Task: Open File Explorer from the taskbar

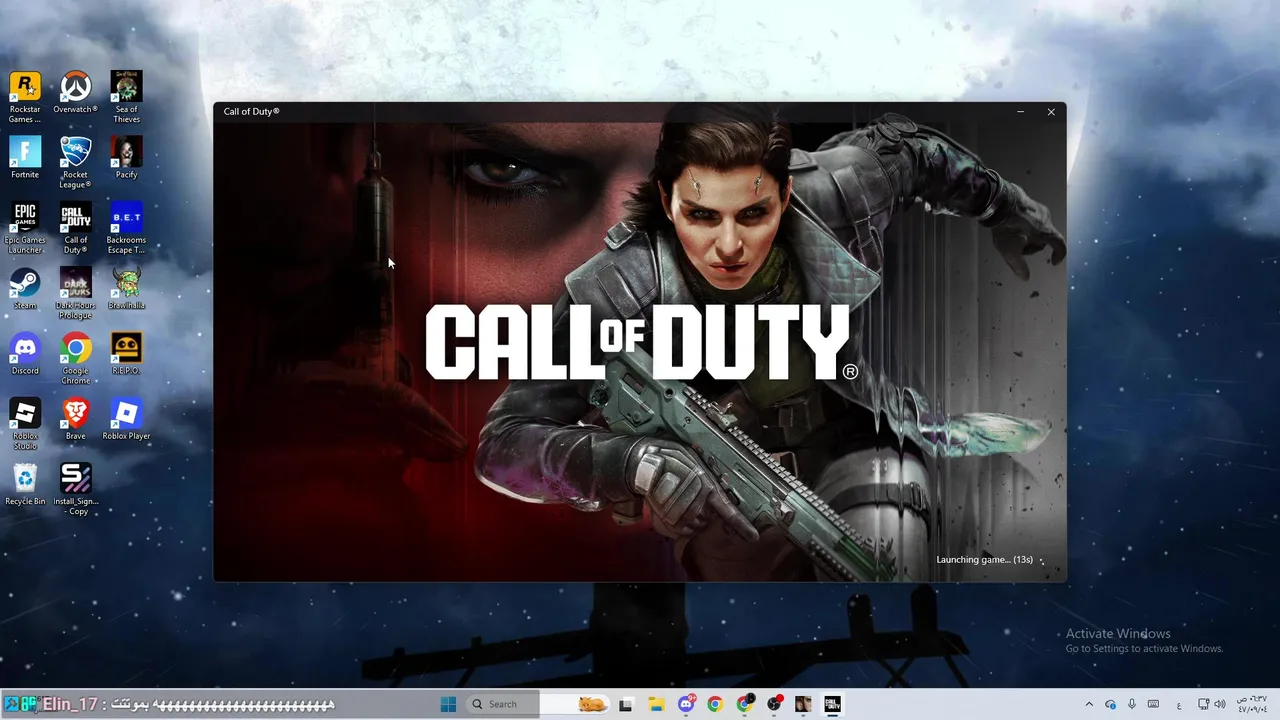Action: [657, 704]
